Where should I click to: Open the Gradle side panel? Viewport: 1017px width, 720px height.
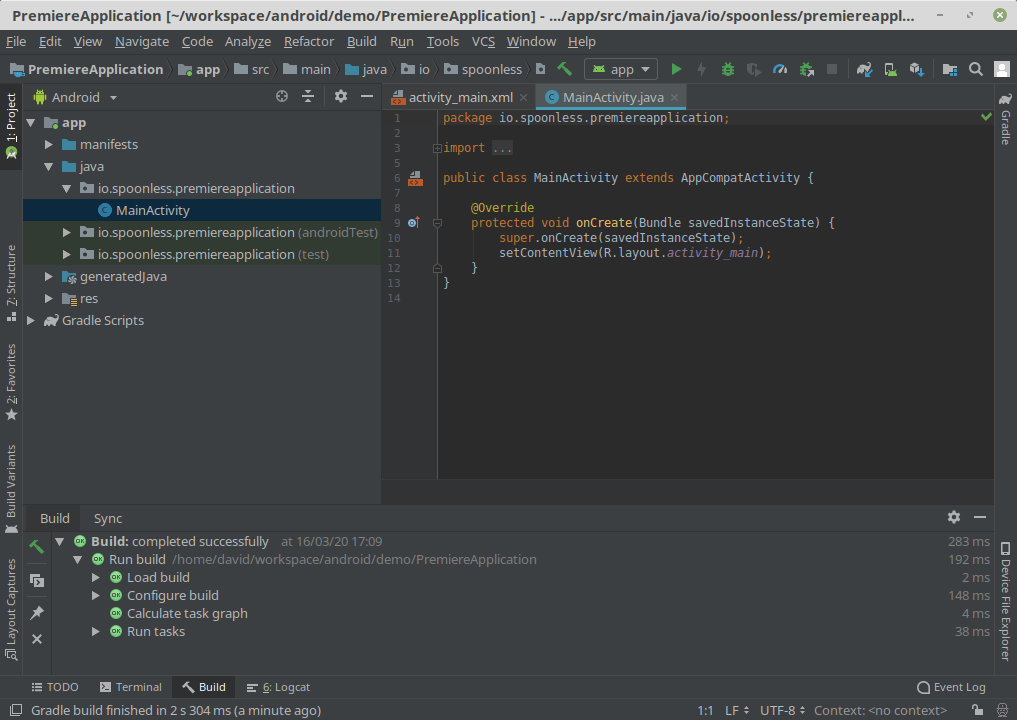(1005, 118)
